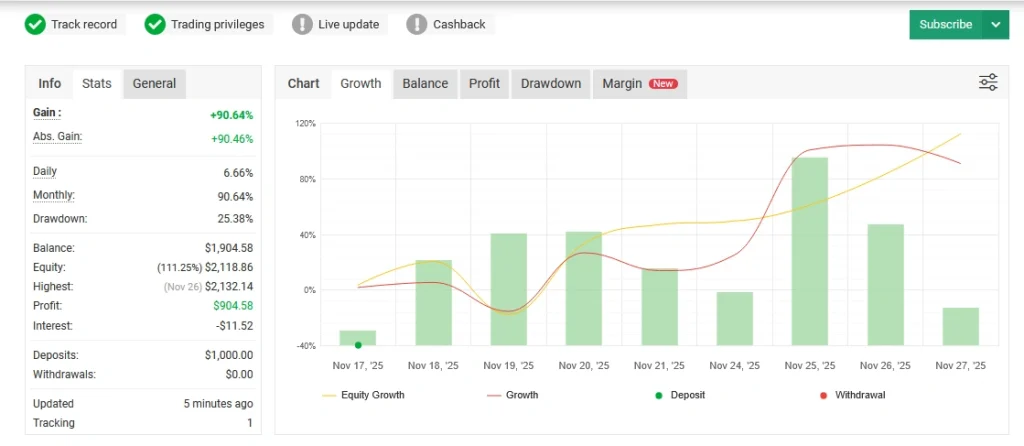Click the Subscribe button
The height and width of the screenshot is (446, 1024).
click(x=945, y=25)
